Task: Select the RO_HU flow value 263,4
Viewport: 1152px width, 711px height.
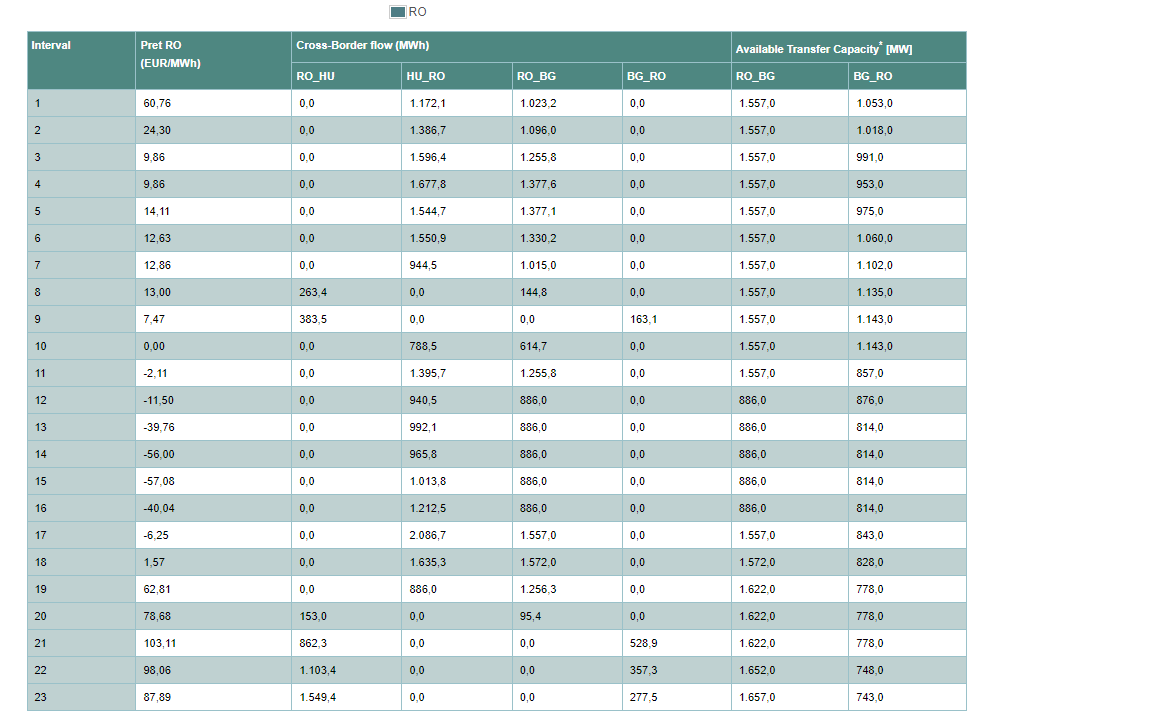Action: click(313, 292)
